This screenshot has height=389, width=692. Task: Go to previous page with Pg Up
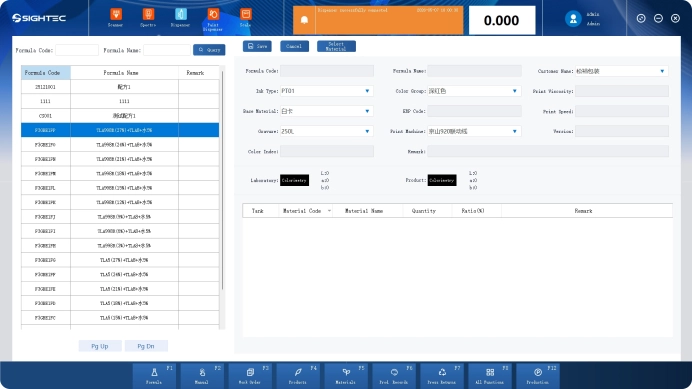point(100,346)
